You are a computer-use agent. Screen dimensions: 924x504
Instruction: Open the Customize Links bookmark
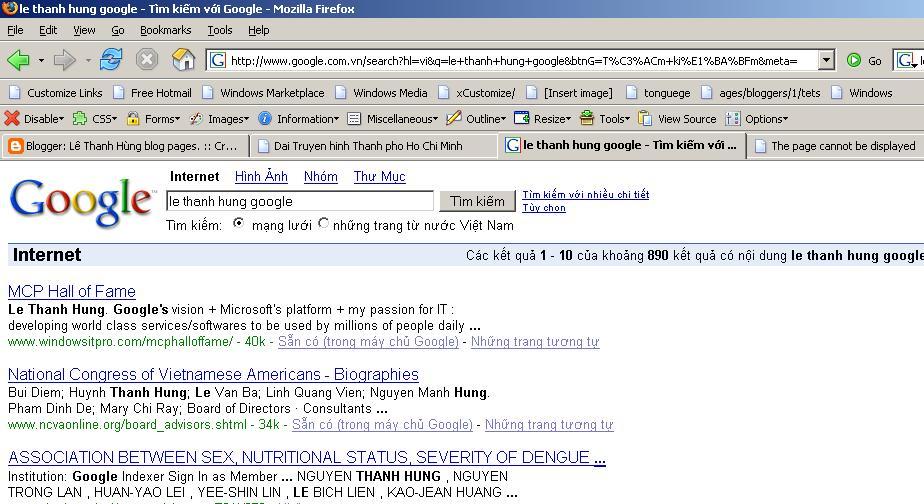tap(56, 93)
